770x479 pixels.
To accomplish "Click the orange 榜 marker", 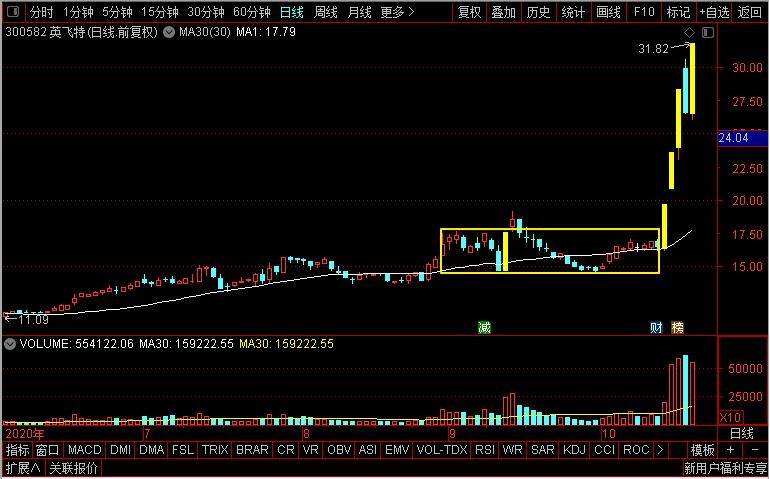I will tap(678, 328).
